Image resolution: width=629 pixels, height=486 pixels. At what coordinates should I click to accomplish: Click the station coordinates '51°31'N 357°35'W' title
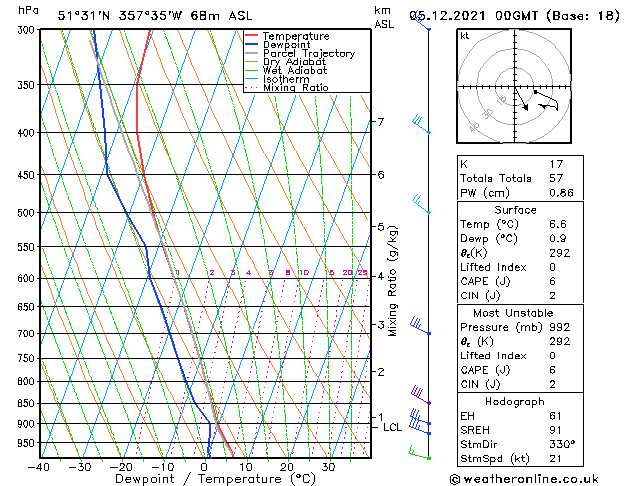[x=120, y=16]
